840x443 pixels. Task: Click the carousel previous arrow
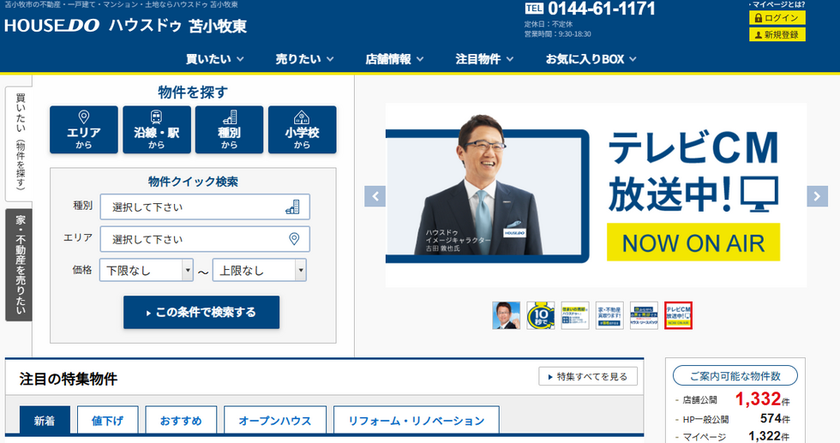[x=375, y=196]
